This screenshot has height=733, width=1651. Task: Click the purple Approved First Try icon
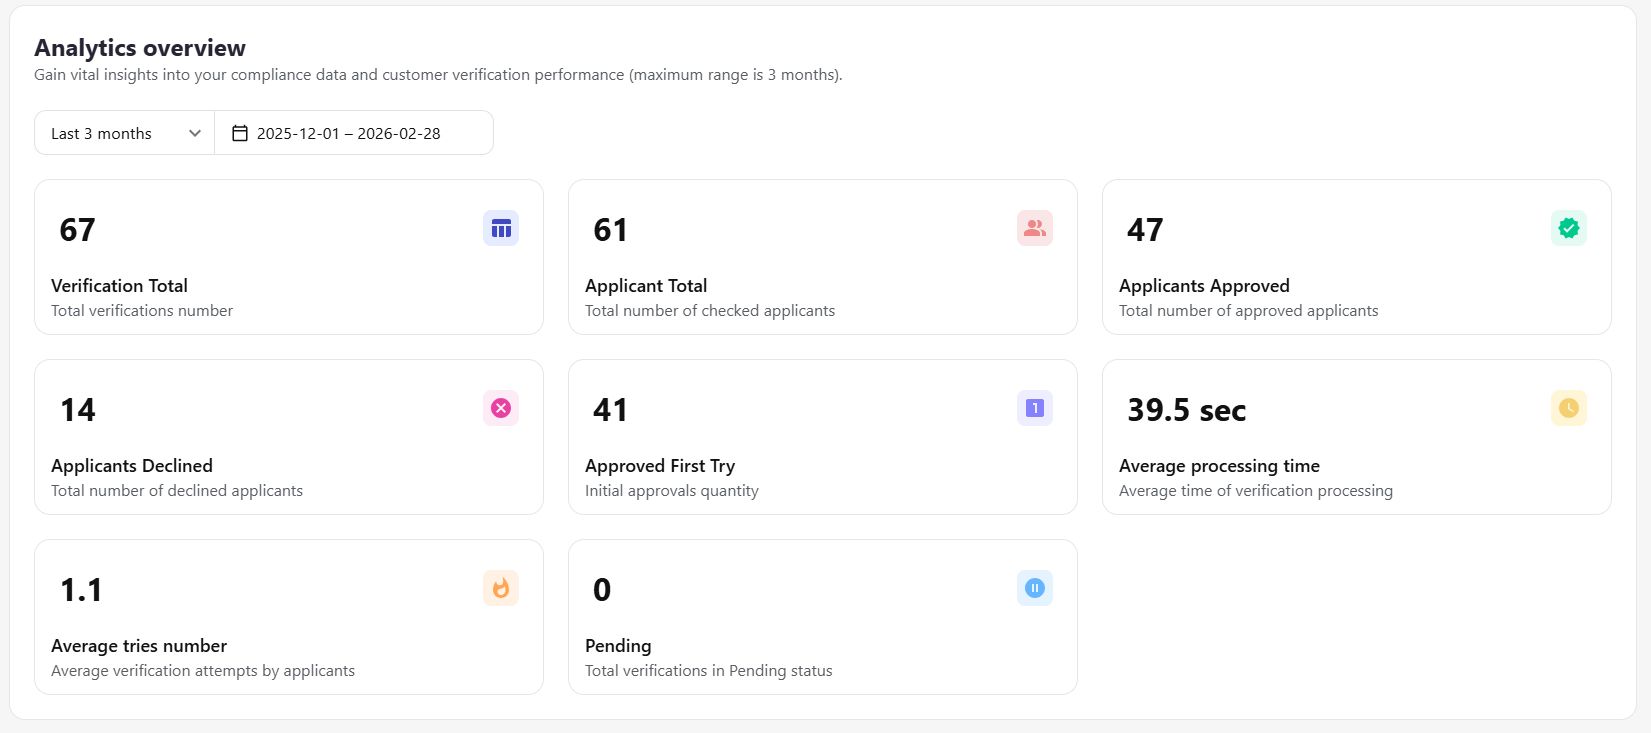(x=1035, y=408)
